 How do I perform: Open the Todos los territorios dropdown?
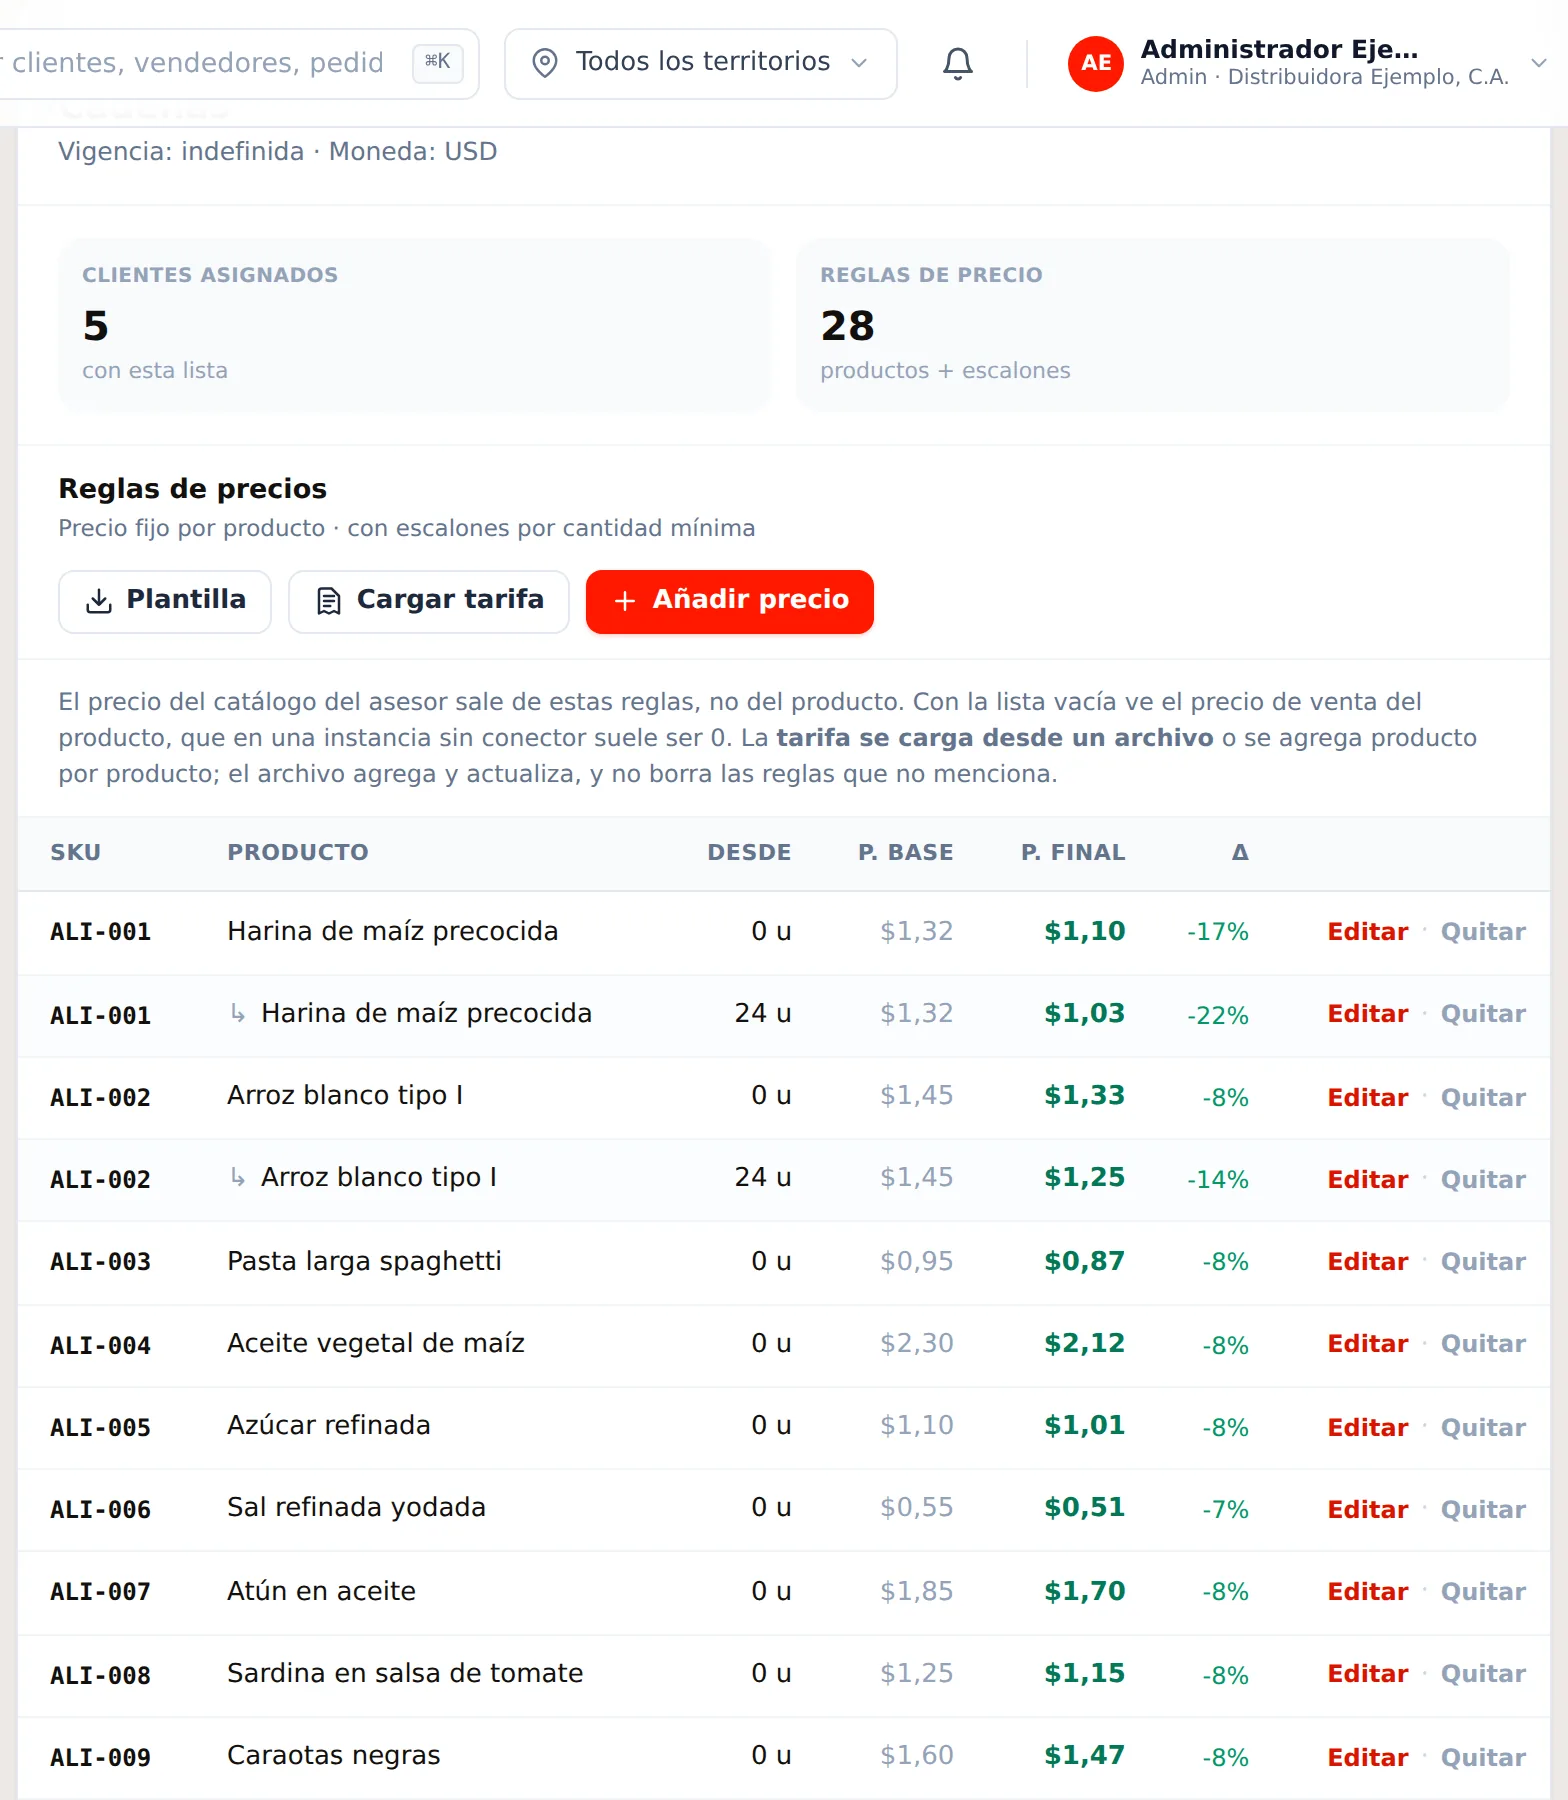pyautogui.click(x=701, y=63)
